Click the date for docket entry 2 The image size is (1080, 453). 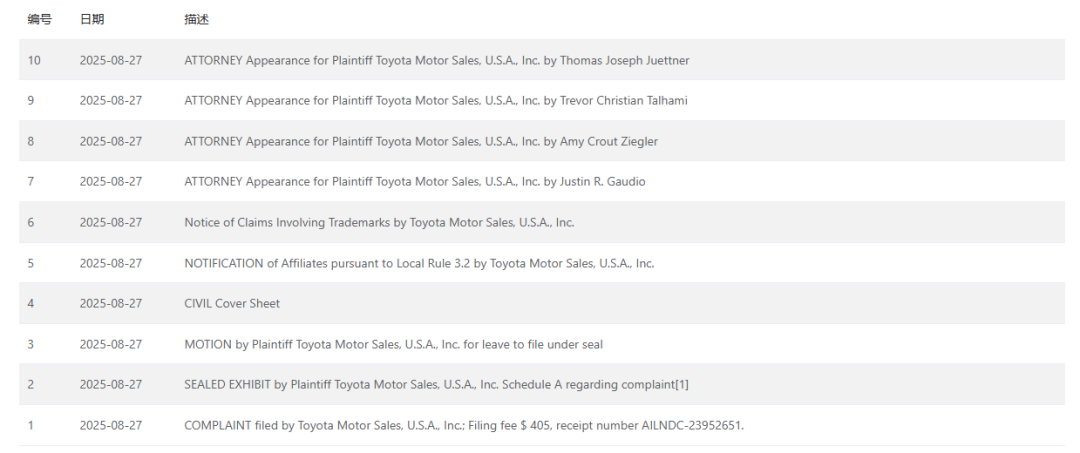click(x=111, y=384)
